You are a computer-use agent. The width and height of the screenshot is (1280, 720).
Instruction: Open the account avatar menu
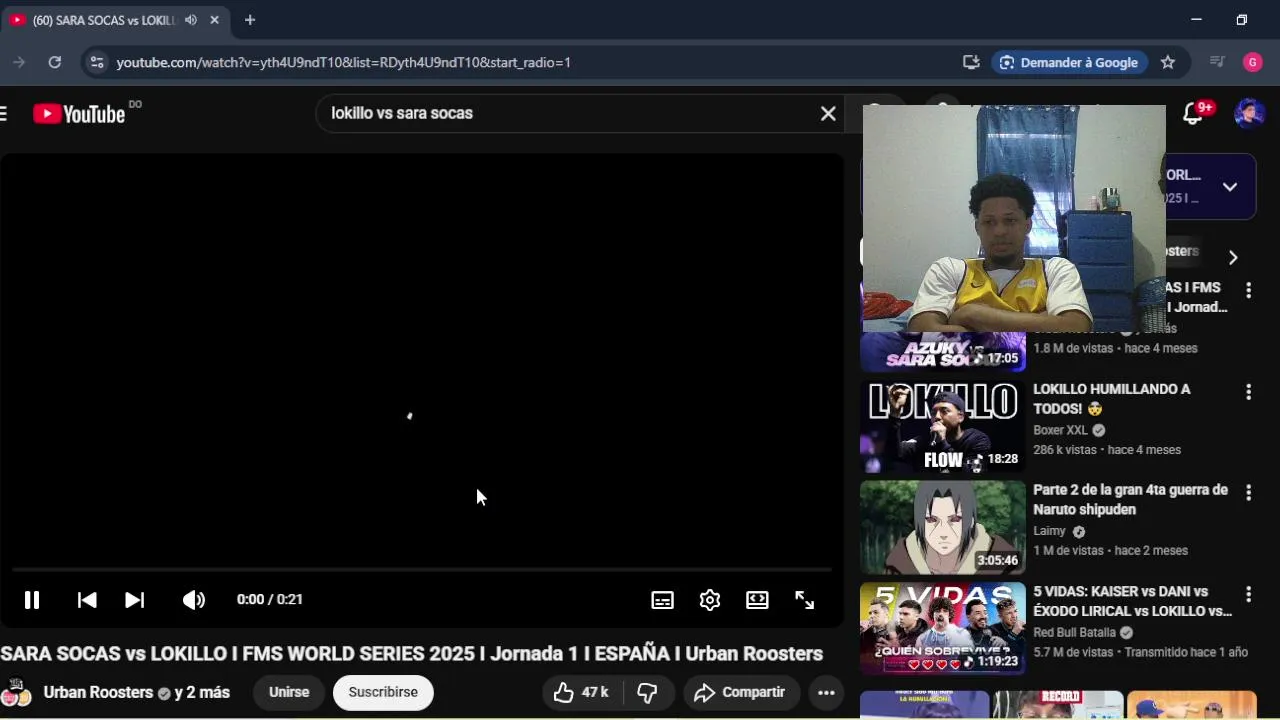click(1249, 113)
